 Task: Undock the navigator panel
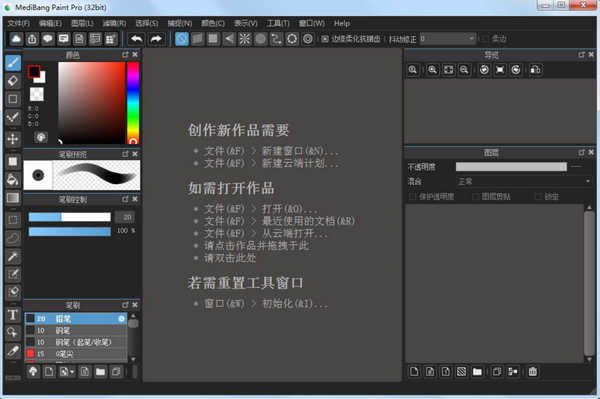pyautogui.click(x=582, y=55)
